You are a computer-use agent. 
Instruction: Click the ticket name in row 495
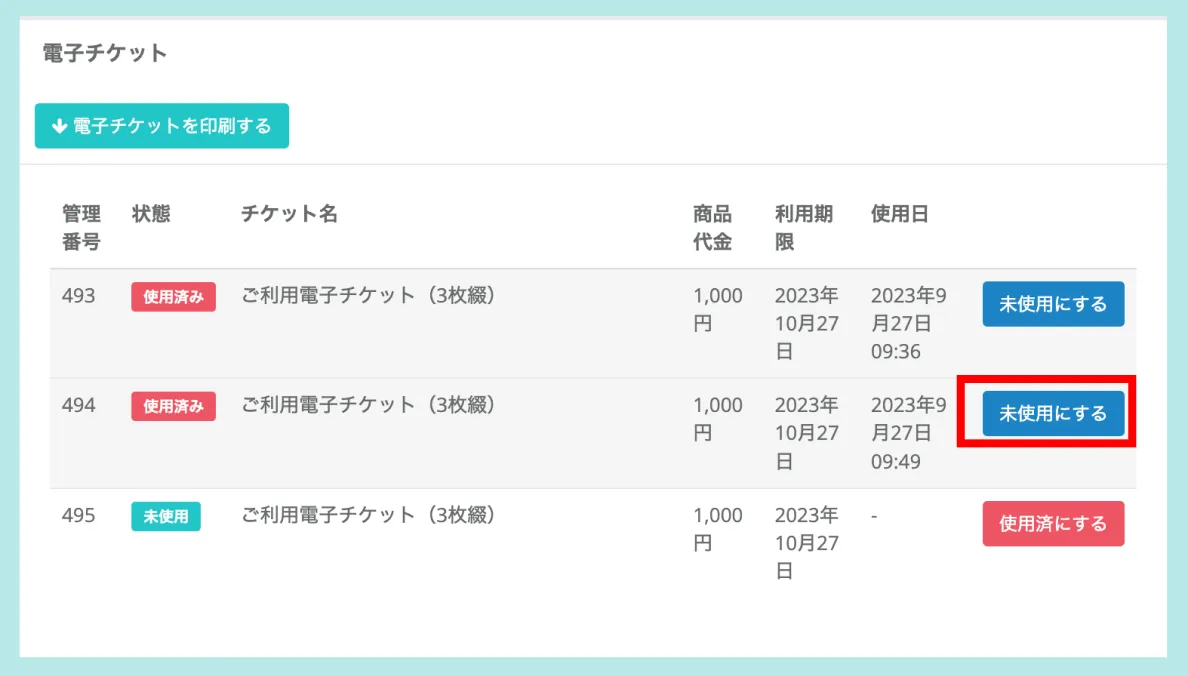[x=369, y=515]
